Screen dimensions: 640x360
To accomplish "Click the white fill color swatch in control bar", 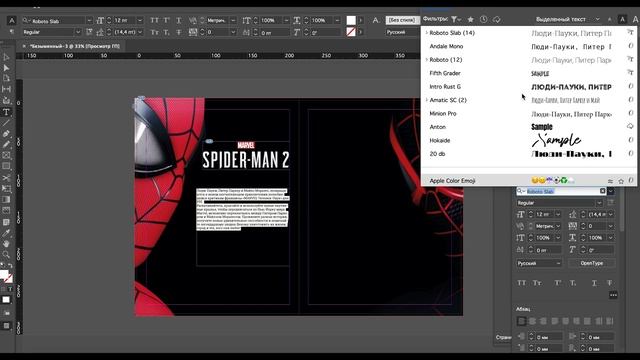I will click(x=351, y=20).
